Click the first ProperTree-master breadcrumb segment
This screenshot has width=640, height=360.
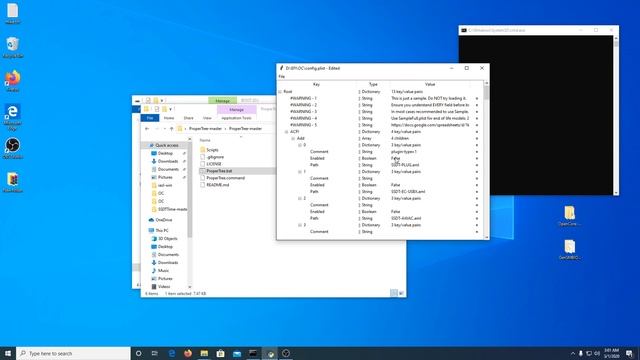click(205, 129)
